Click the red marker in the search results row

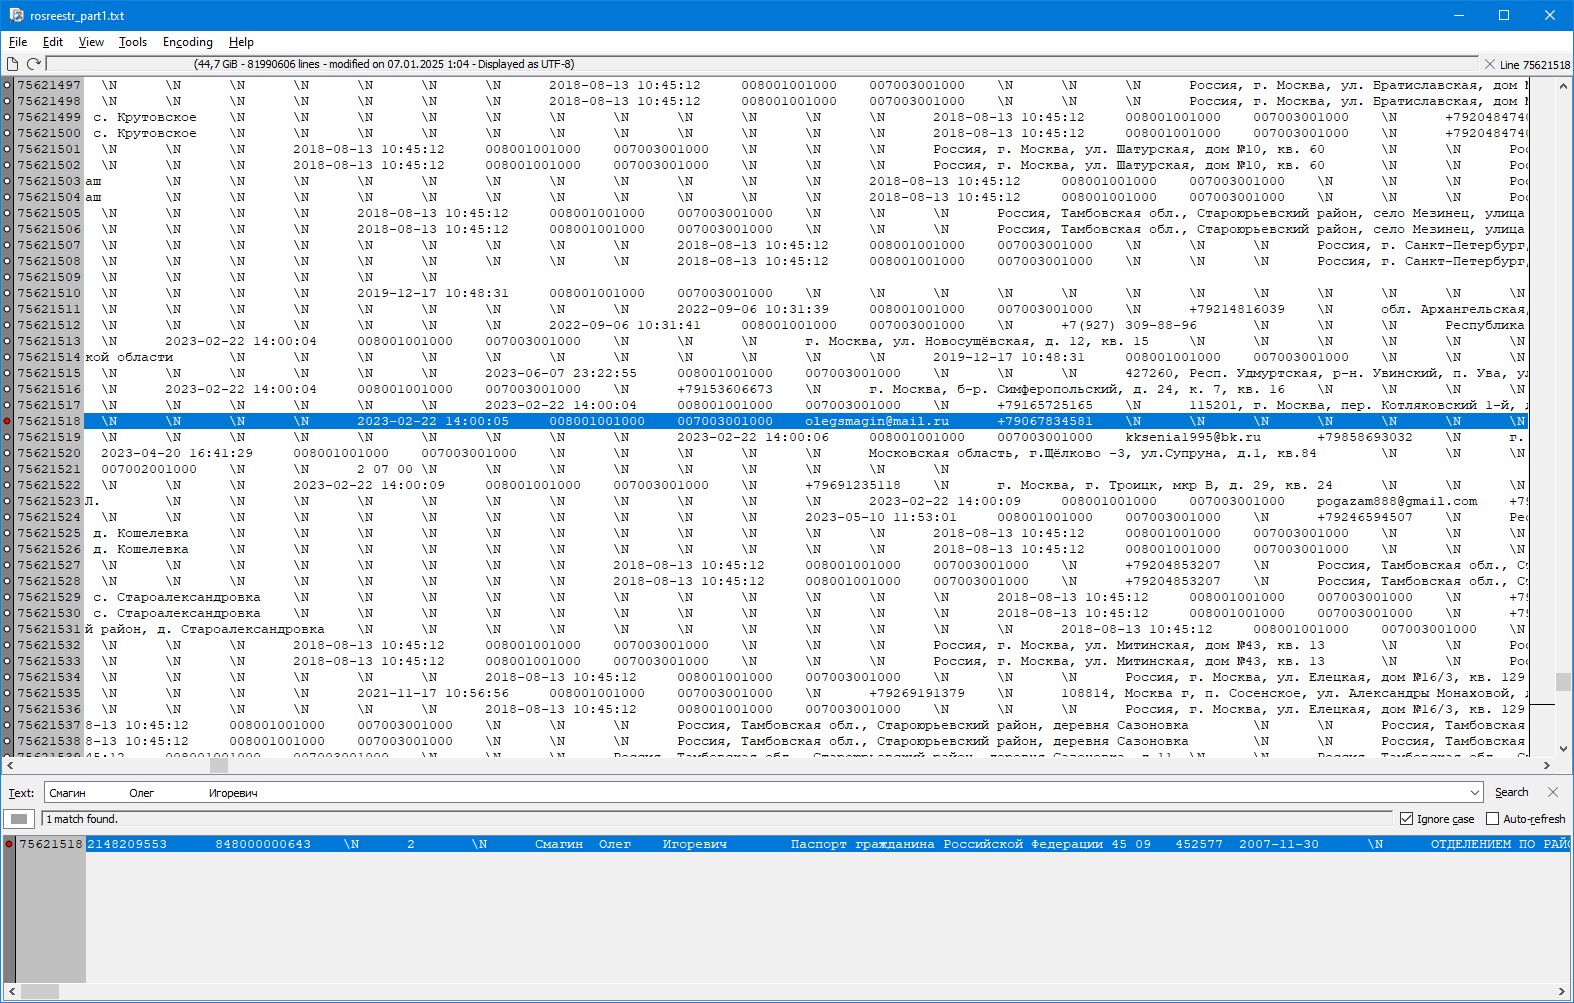point(9,844)
